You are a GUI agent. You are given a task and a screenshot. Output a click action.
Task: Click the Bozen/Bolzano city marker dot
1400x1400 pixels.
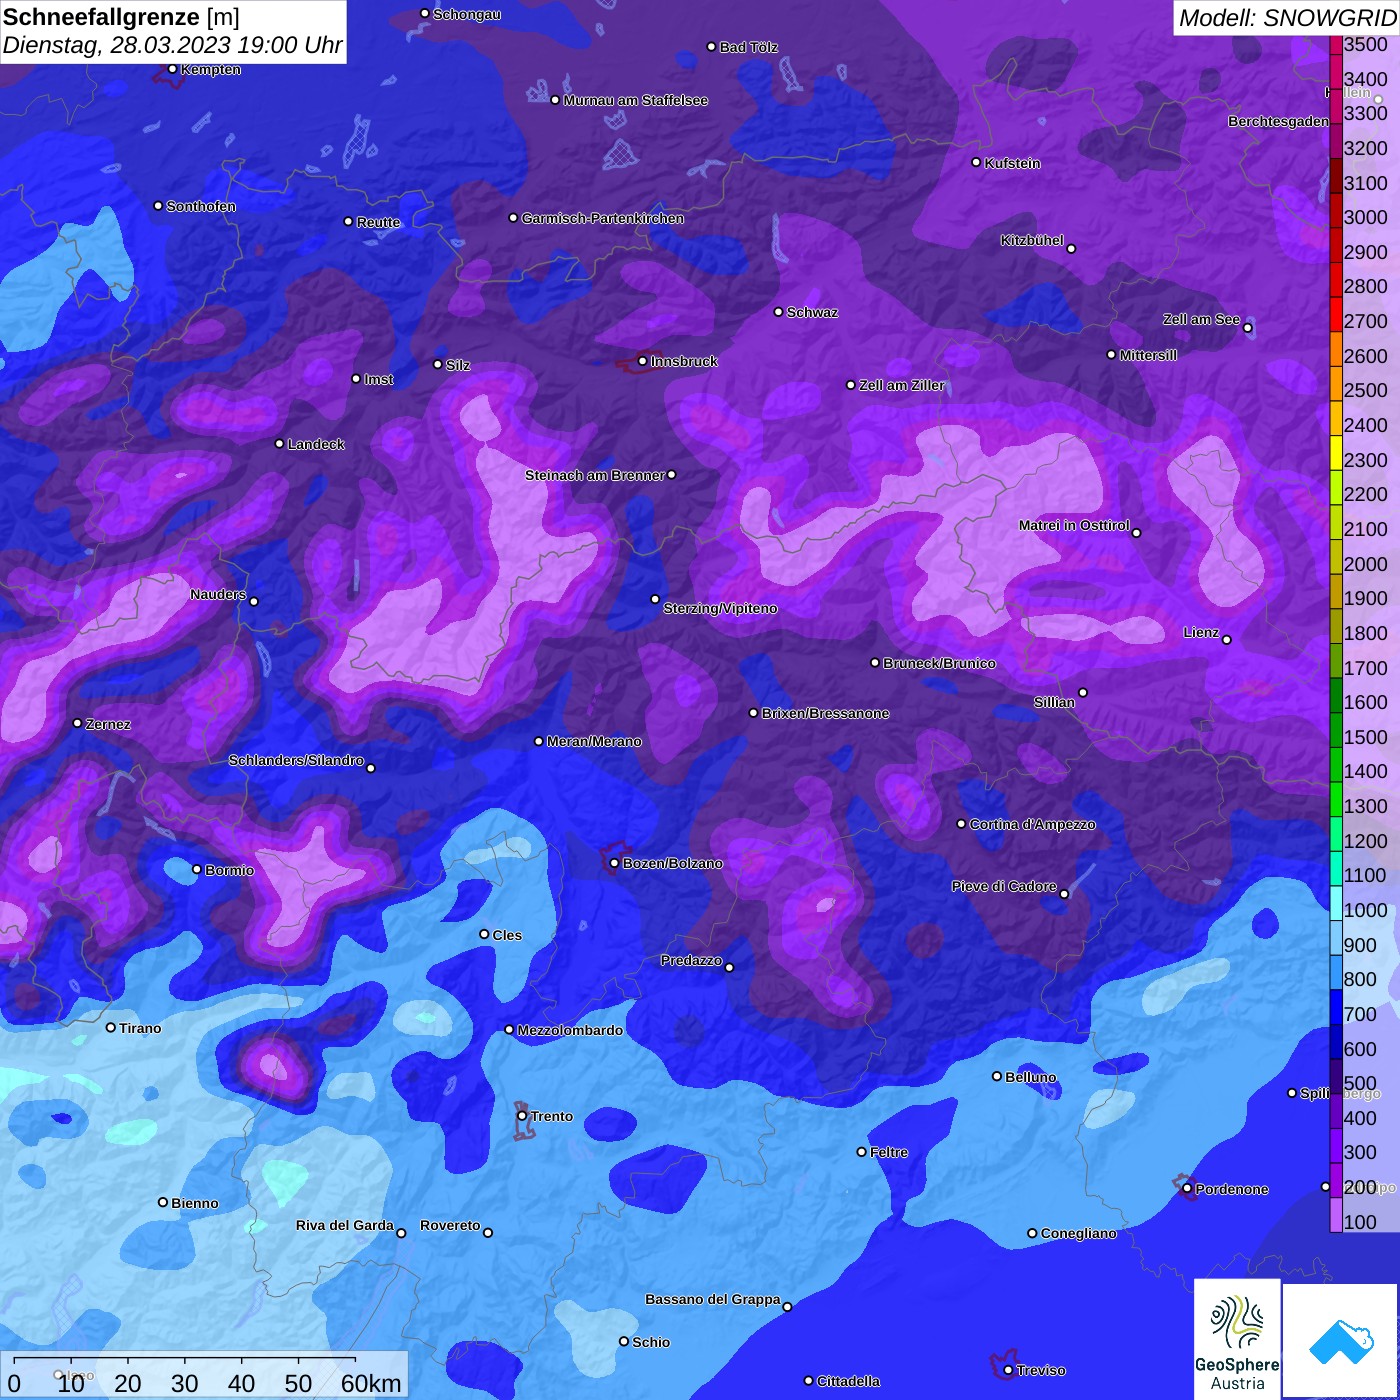coord(614,863)
